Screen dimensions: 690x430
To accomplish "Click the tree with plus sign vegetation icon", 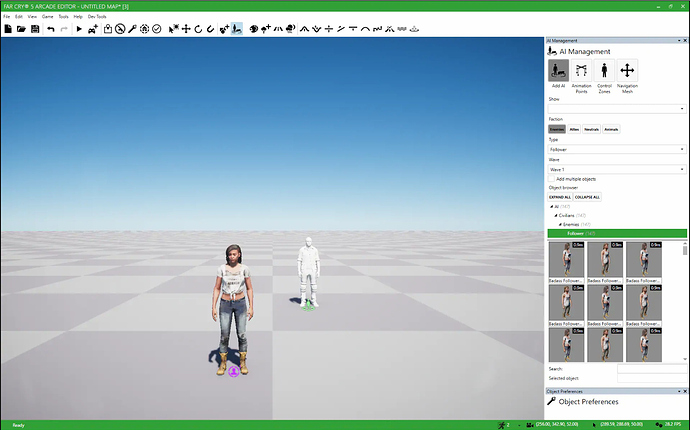I will click(x=266, y=29).
